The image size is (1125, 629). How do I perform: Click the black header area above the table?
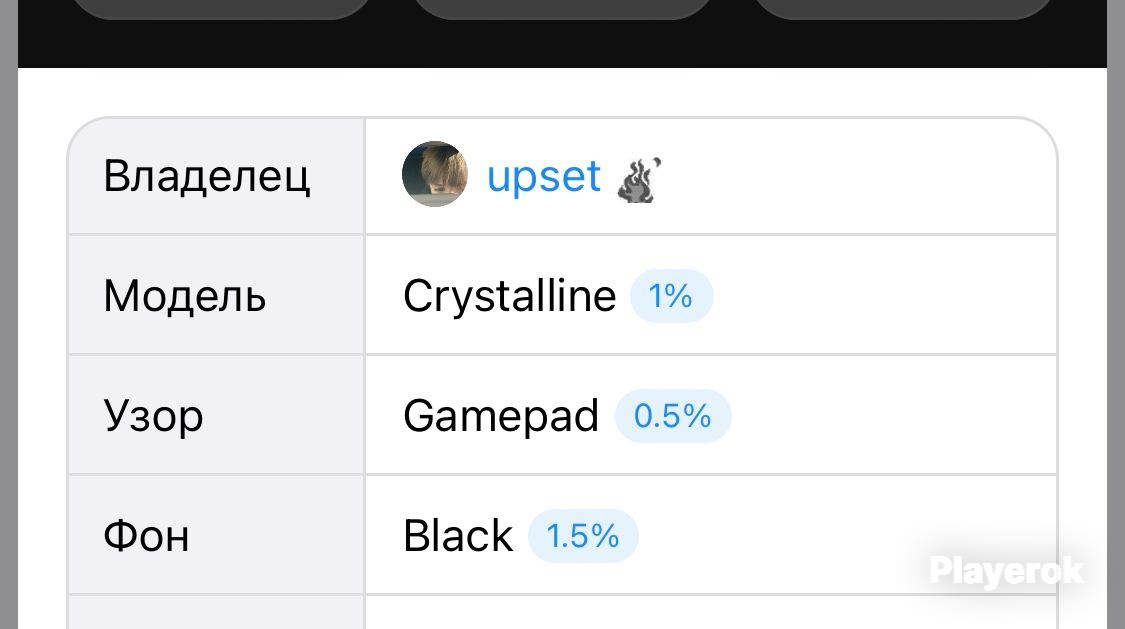pyautogui.click(x=562, y=44)
